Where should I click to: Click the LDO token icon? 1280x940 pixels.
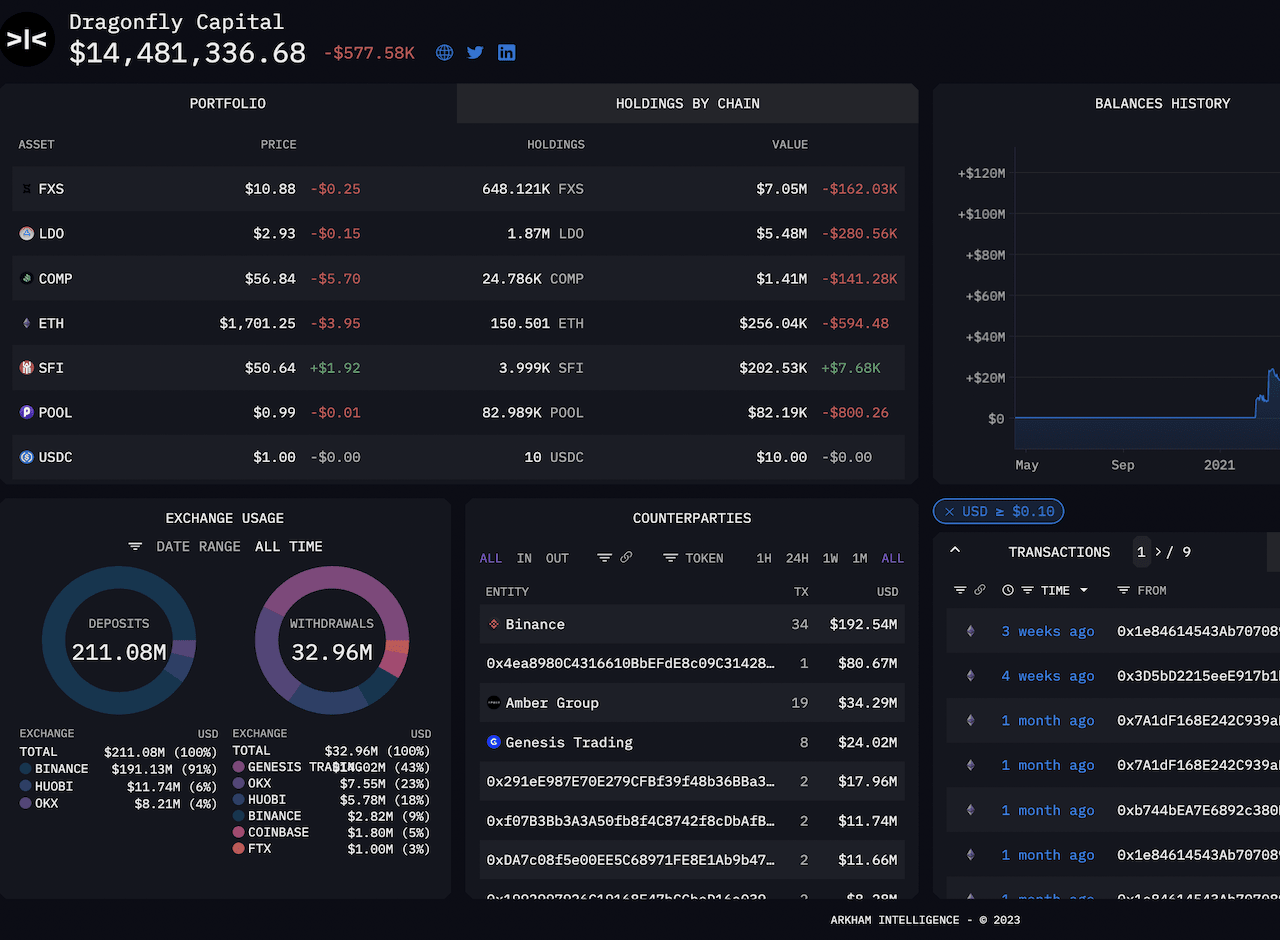coord(27,233)
